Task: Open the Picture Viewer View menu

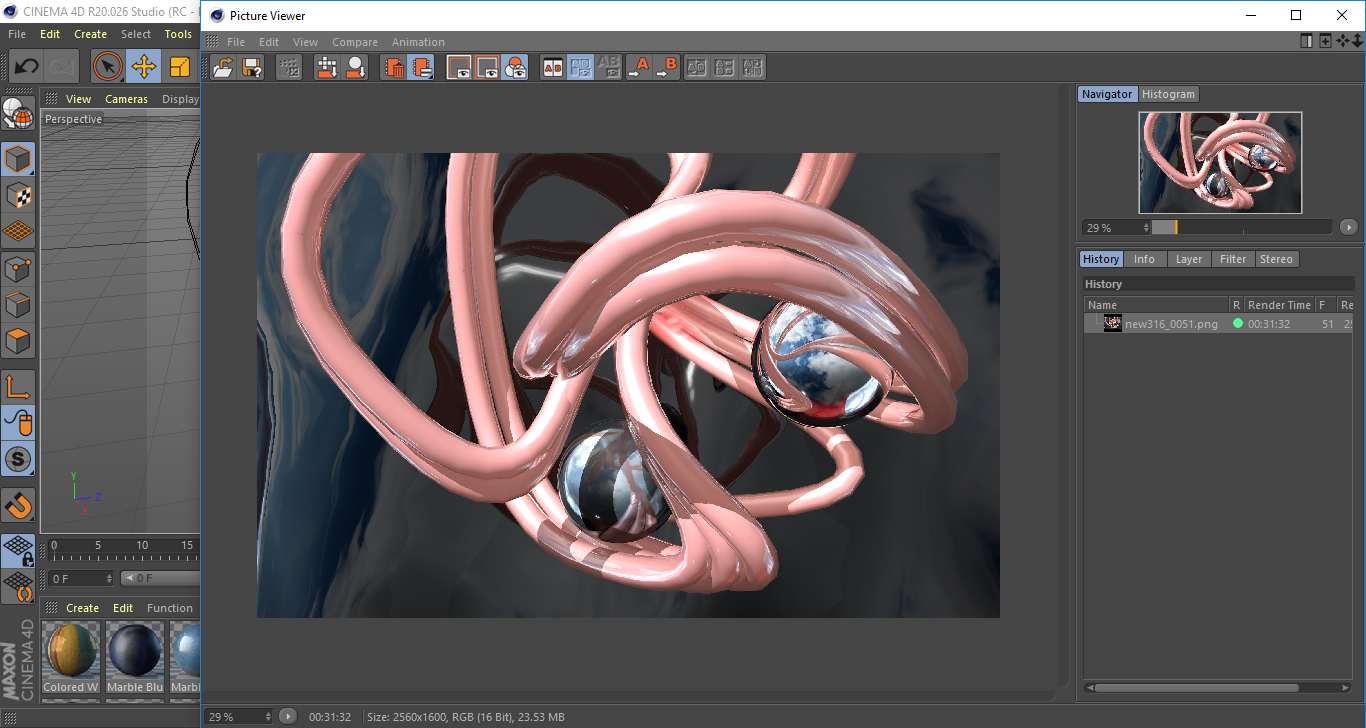Action: (x=305, y=42)
